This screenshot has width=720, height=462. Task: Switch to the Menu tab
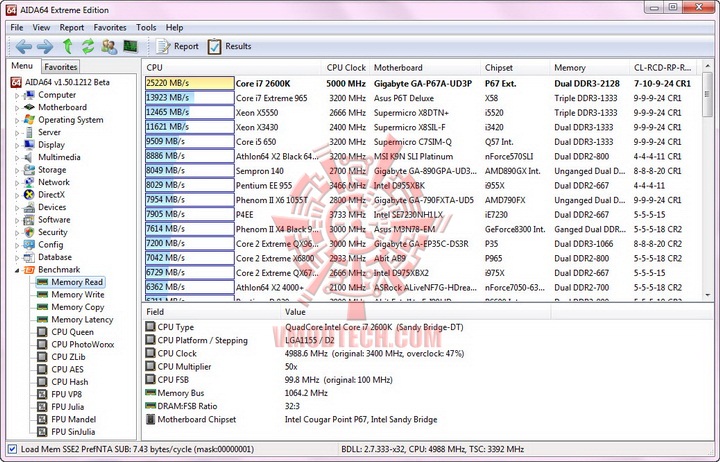22,66
